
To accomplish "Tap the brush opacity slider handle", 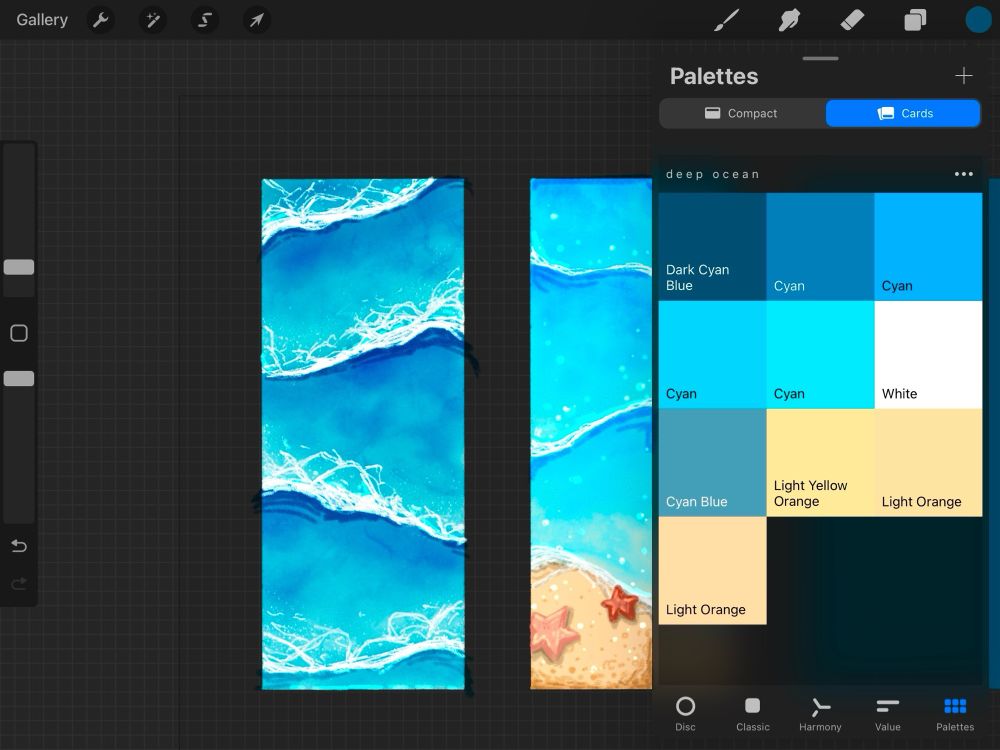I will pyautogui.click(x=19, y=379).
